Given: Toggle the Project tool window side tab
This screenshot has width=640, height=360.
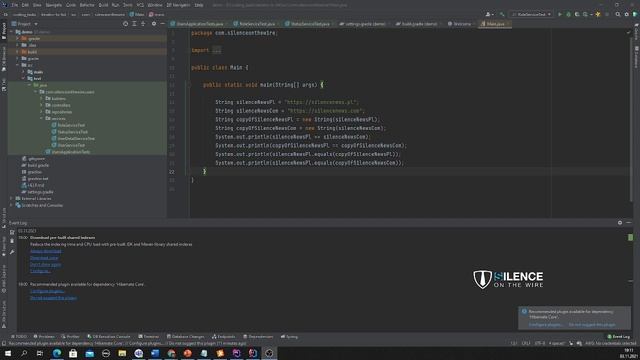Looking at the screenshot, I should tap(4, 31).
